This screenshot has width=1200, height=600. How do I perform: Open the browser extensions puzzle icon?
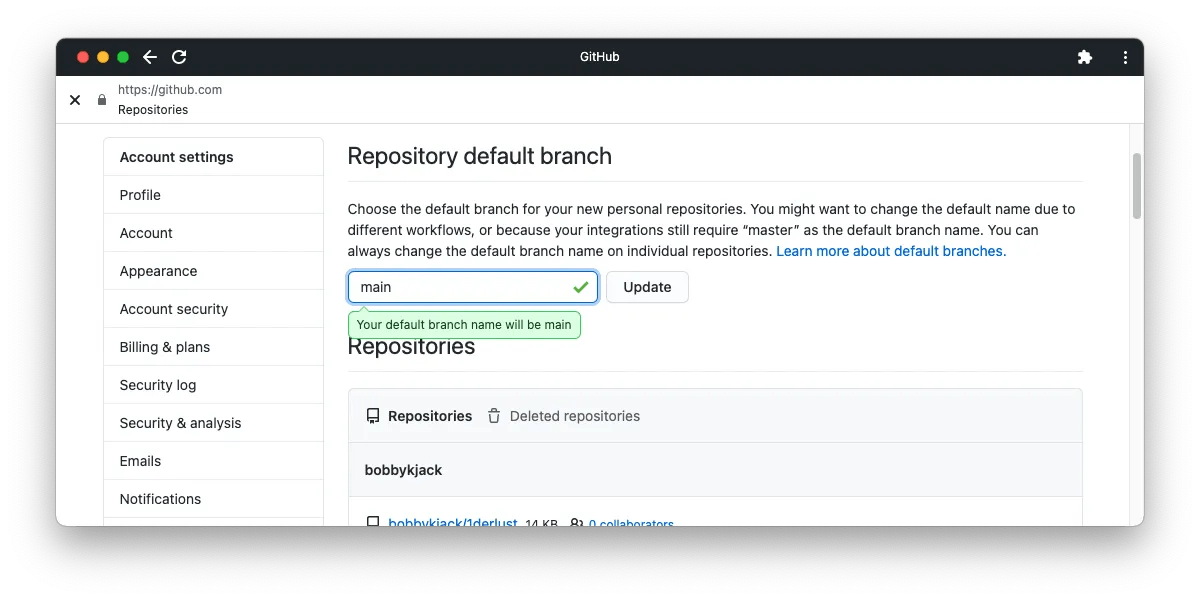(1085, 57)
